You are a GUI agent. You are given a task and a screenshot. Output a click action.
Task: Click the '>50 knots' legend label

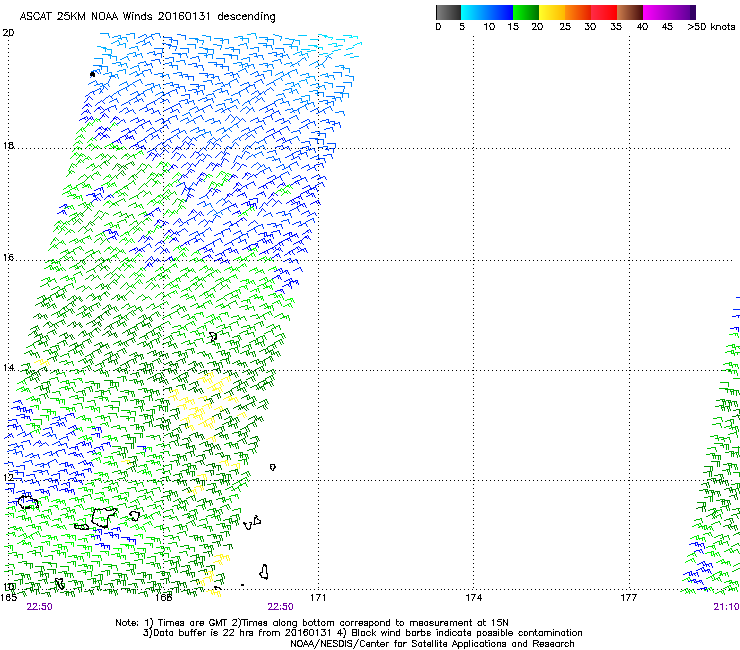711,27
